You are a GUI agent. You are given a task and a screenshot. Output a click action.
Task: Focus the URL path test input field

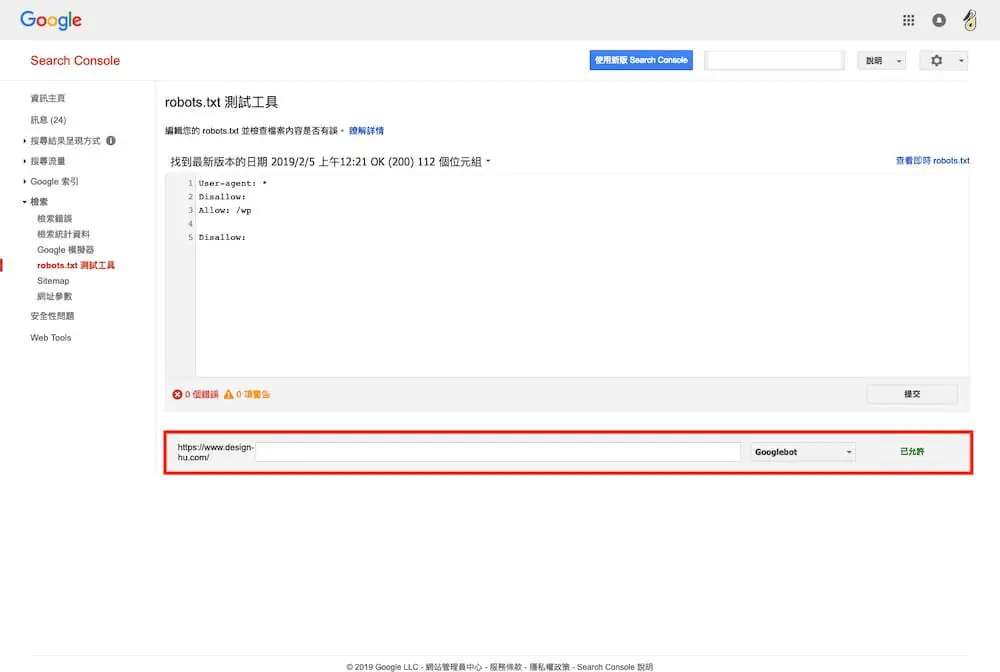pos(497,452)
